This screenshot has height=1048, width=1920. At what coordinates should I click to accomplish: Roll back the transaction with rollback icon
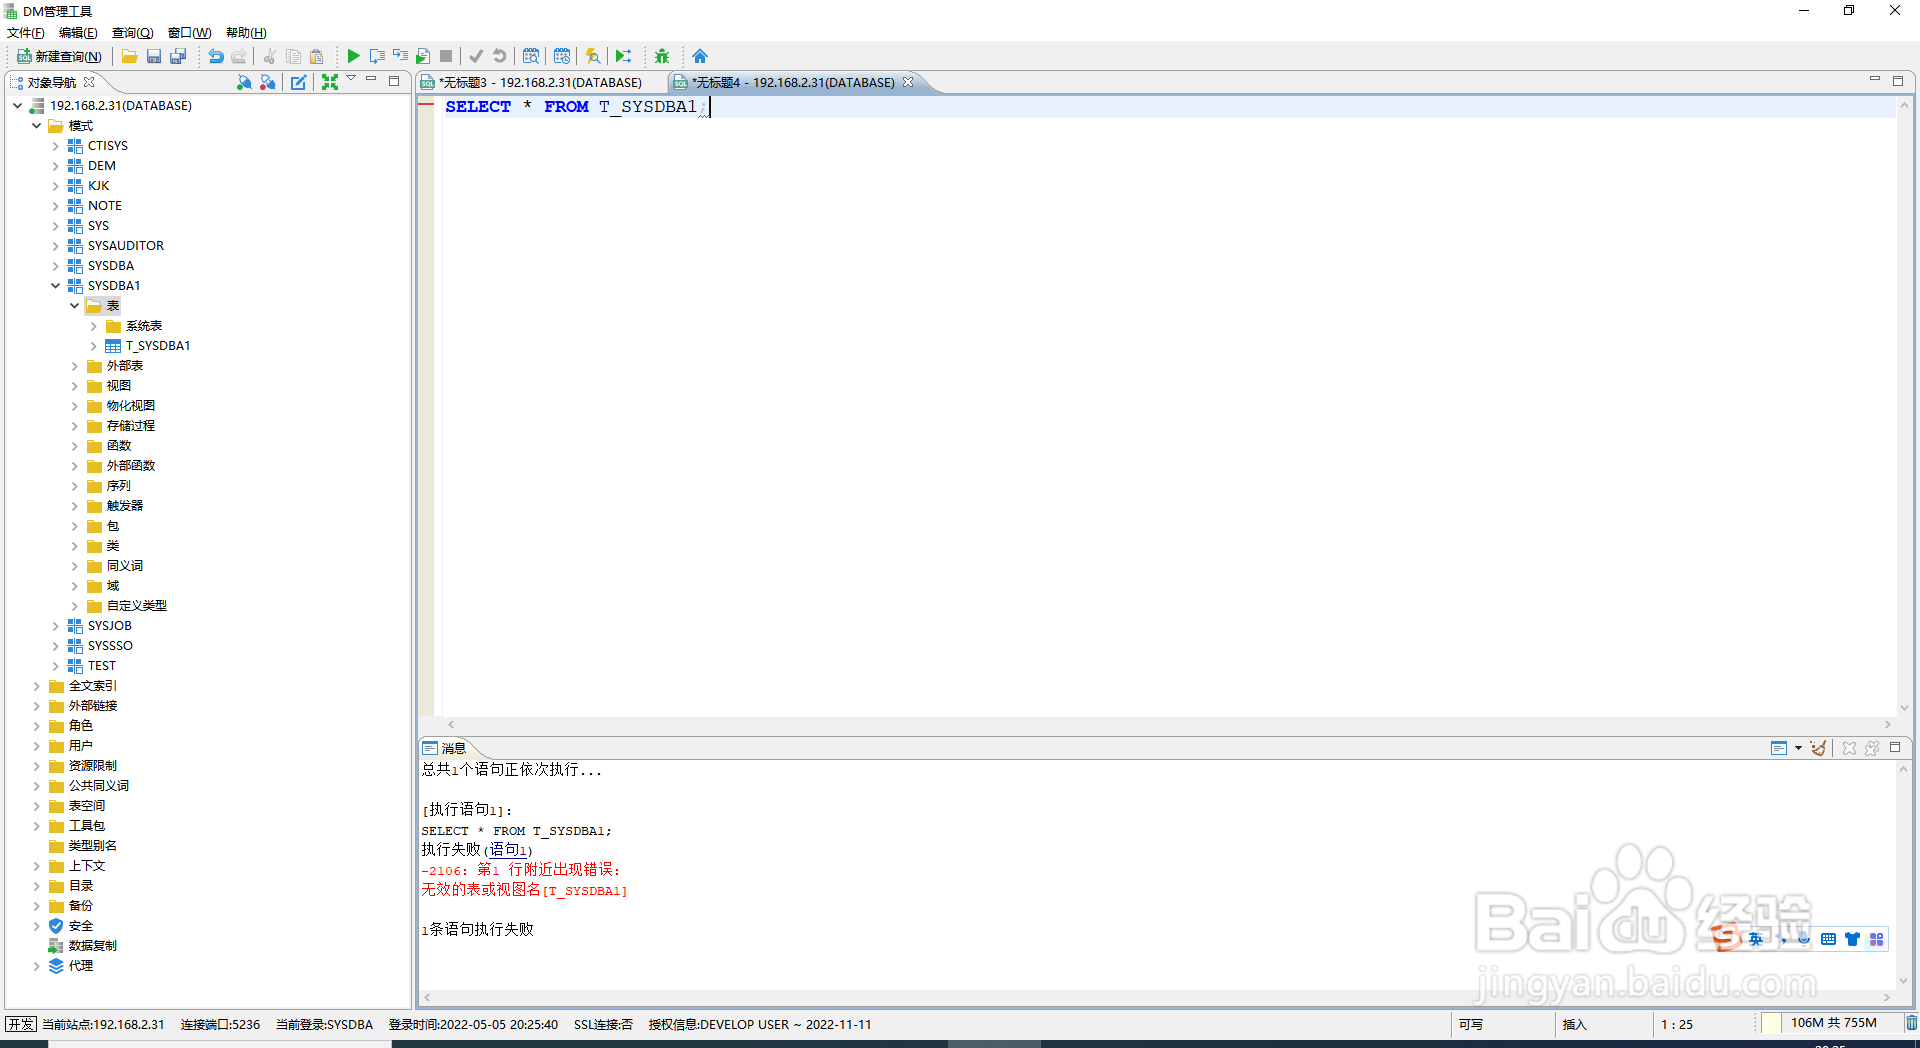point(500,56)
